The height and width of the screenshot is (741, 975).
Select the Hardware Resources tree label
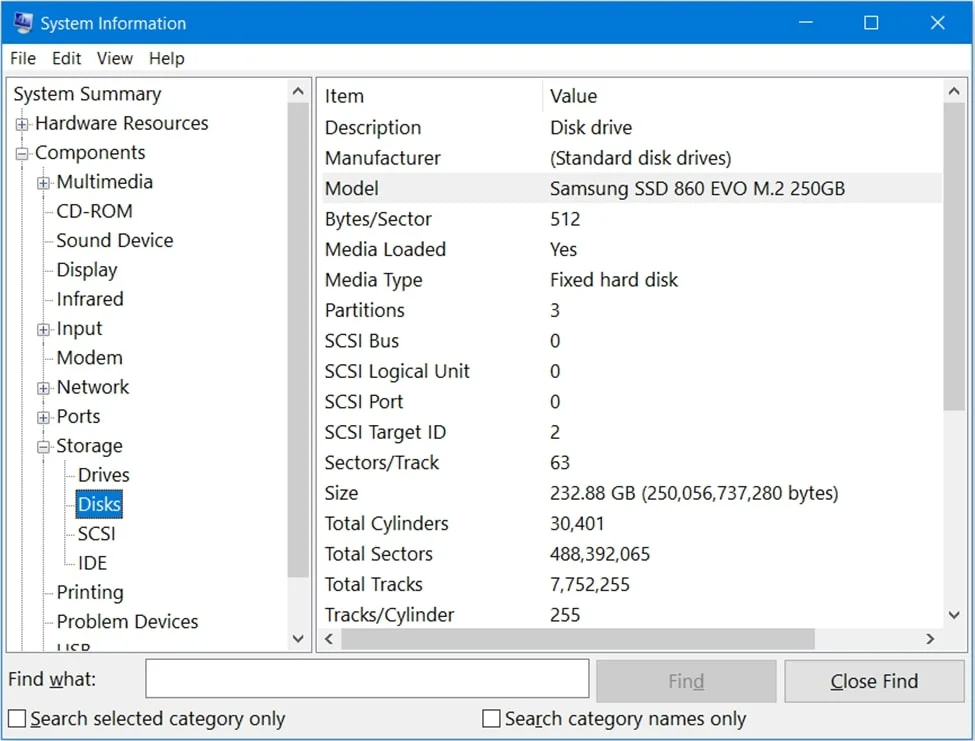tap(122, 123)
